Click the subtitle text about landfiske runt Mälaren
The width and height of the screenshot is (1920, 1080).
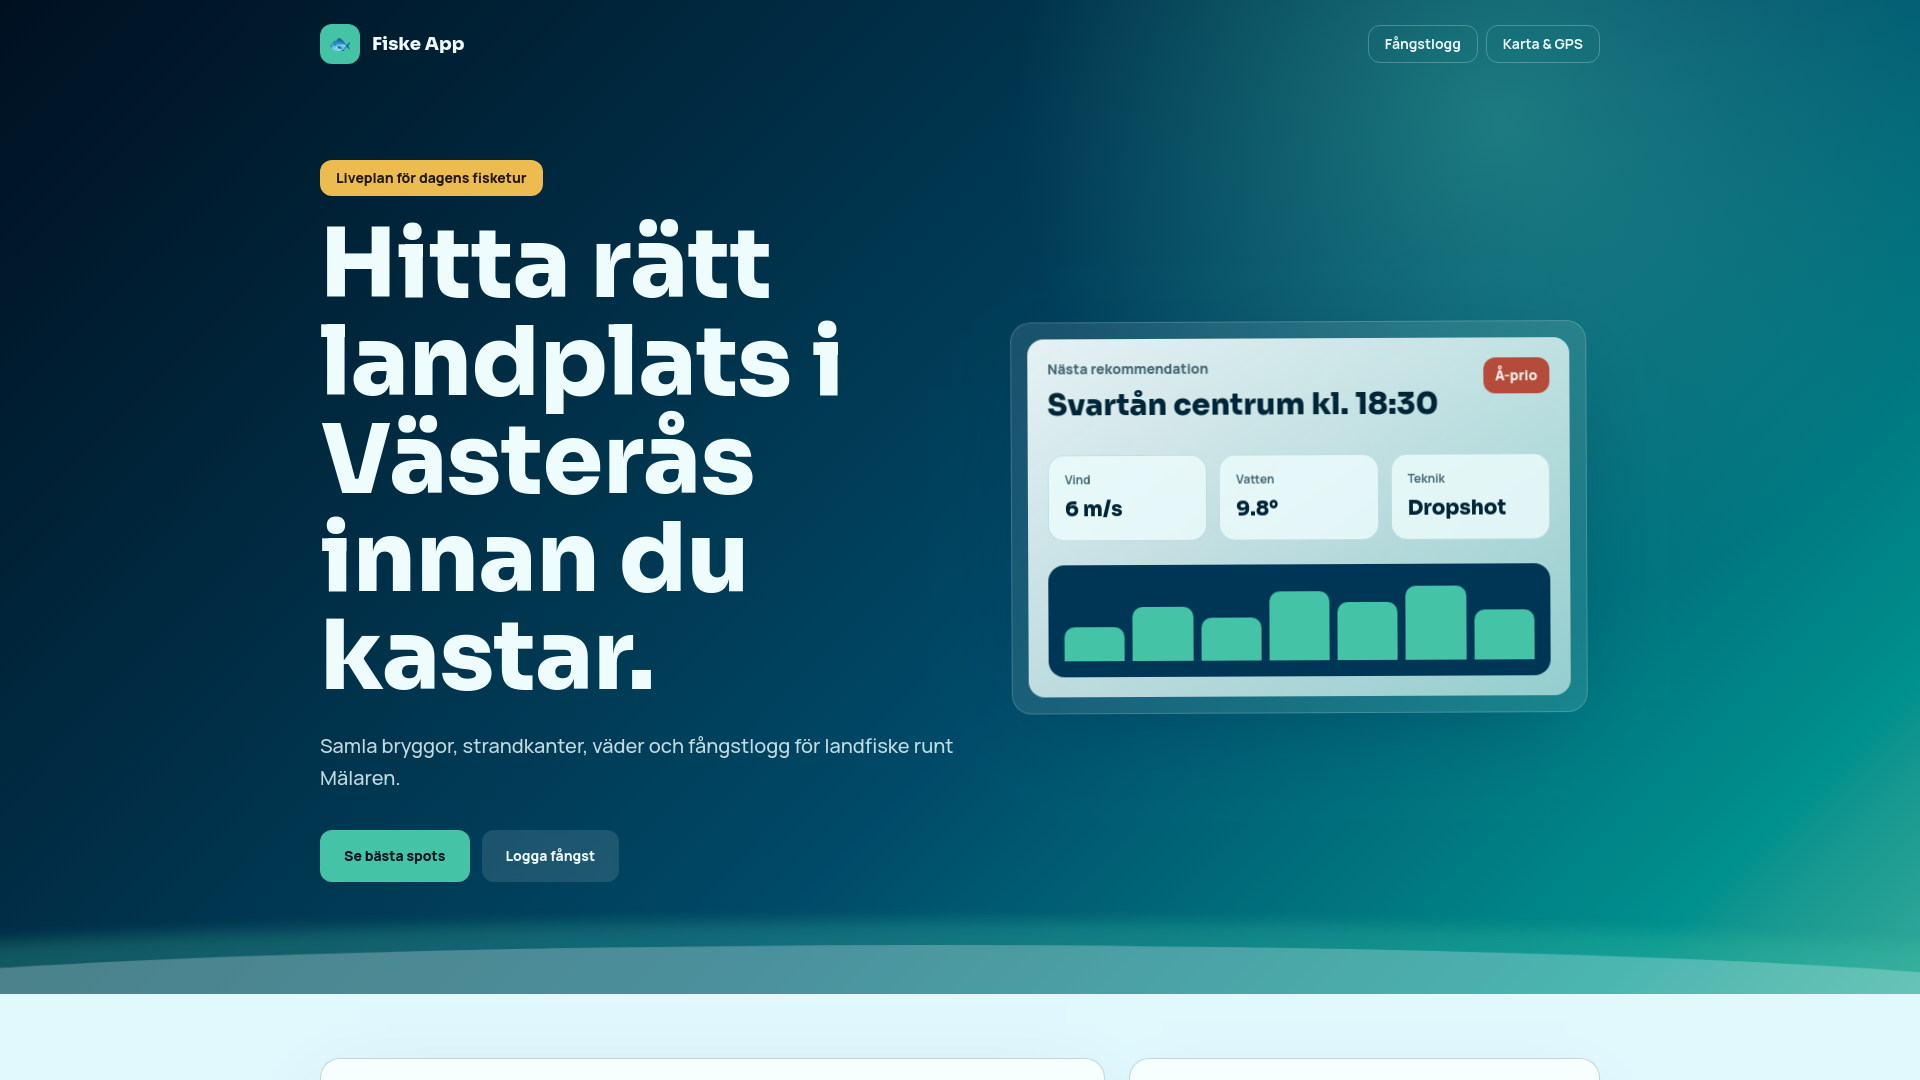tap(637, 762)
